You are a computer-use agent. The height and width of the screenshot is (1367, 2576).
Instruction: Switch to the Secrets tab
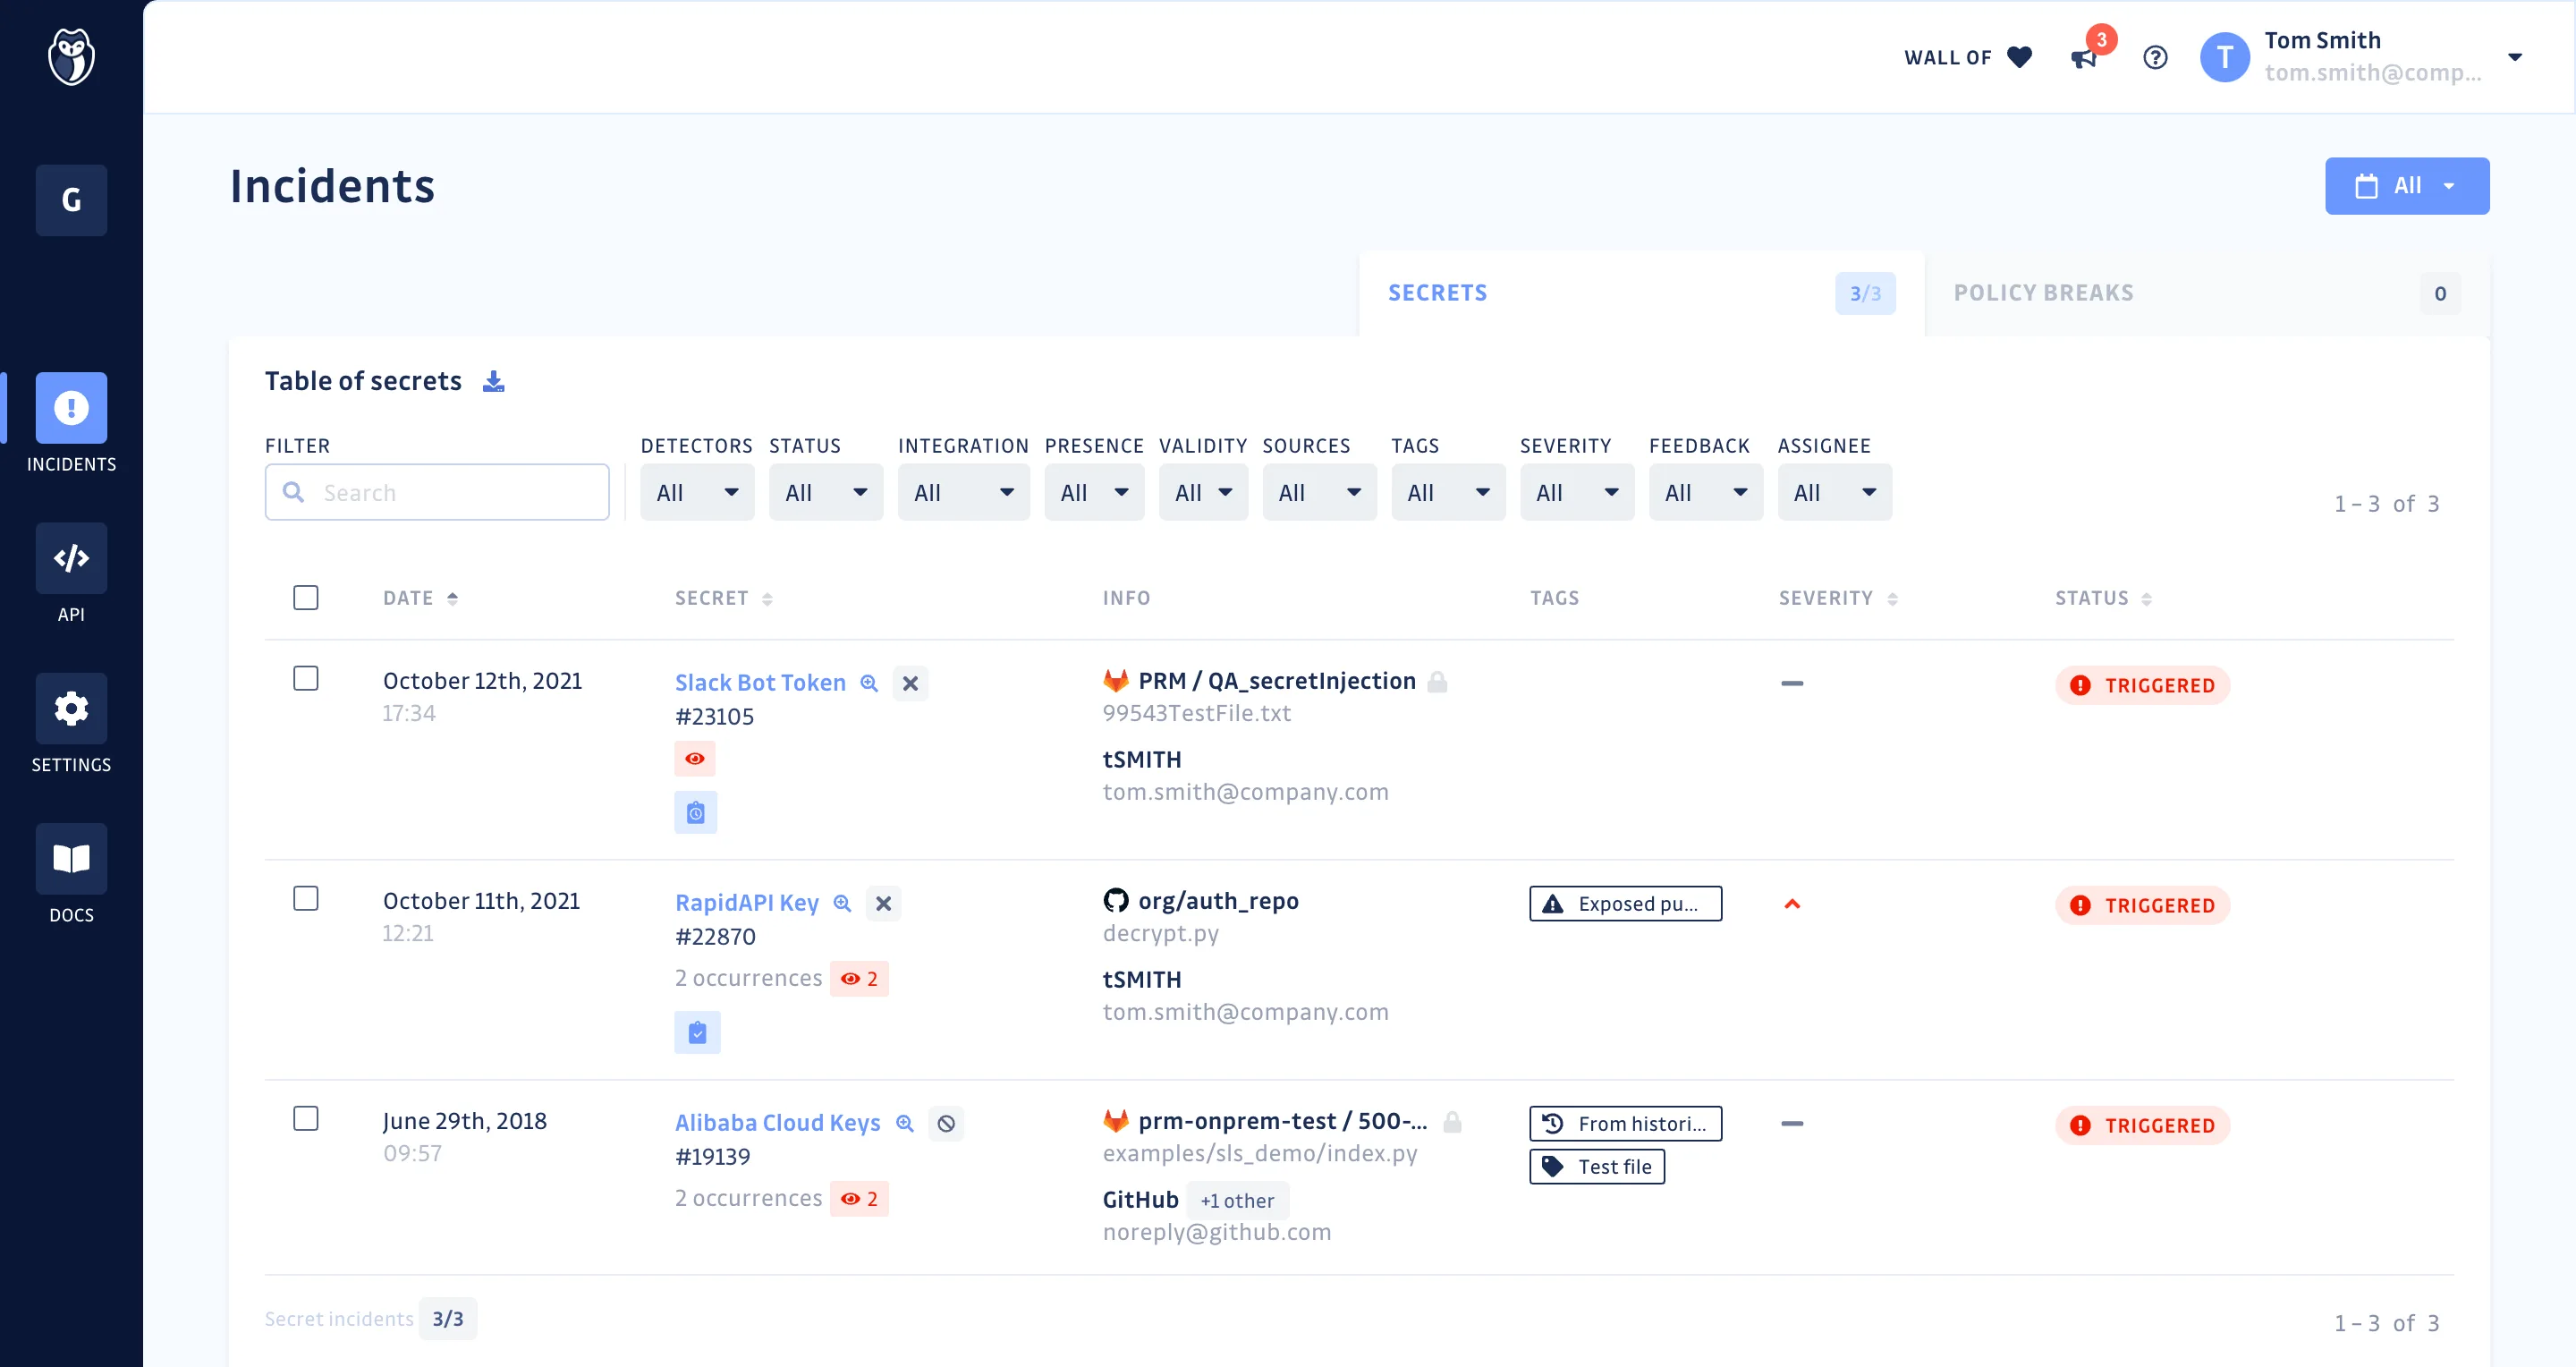[1642, 293]
